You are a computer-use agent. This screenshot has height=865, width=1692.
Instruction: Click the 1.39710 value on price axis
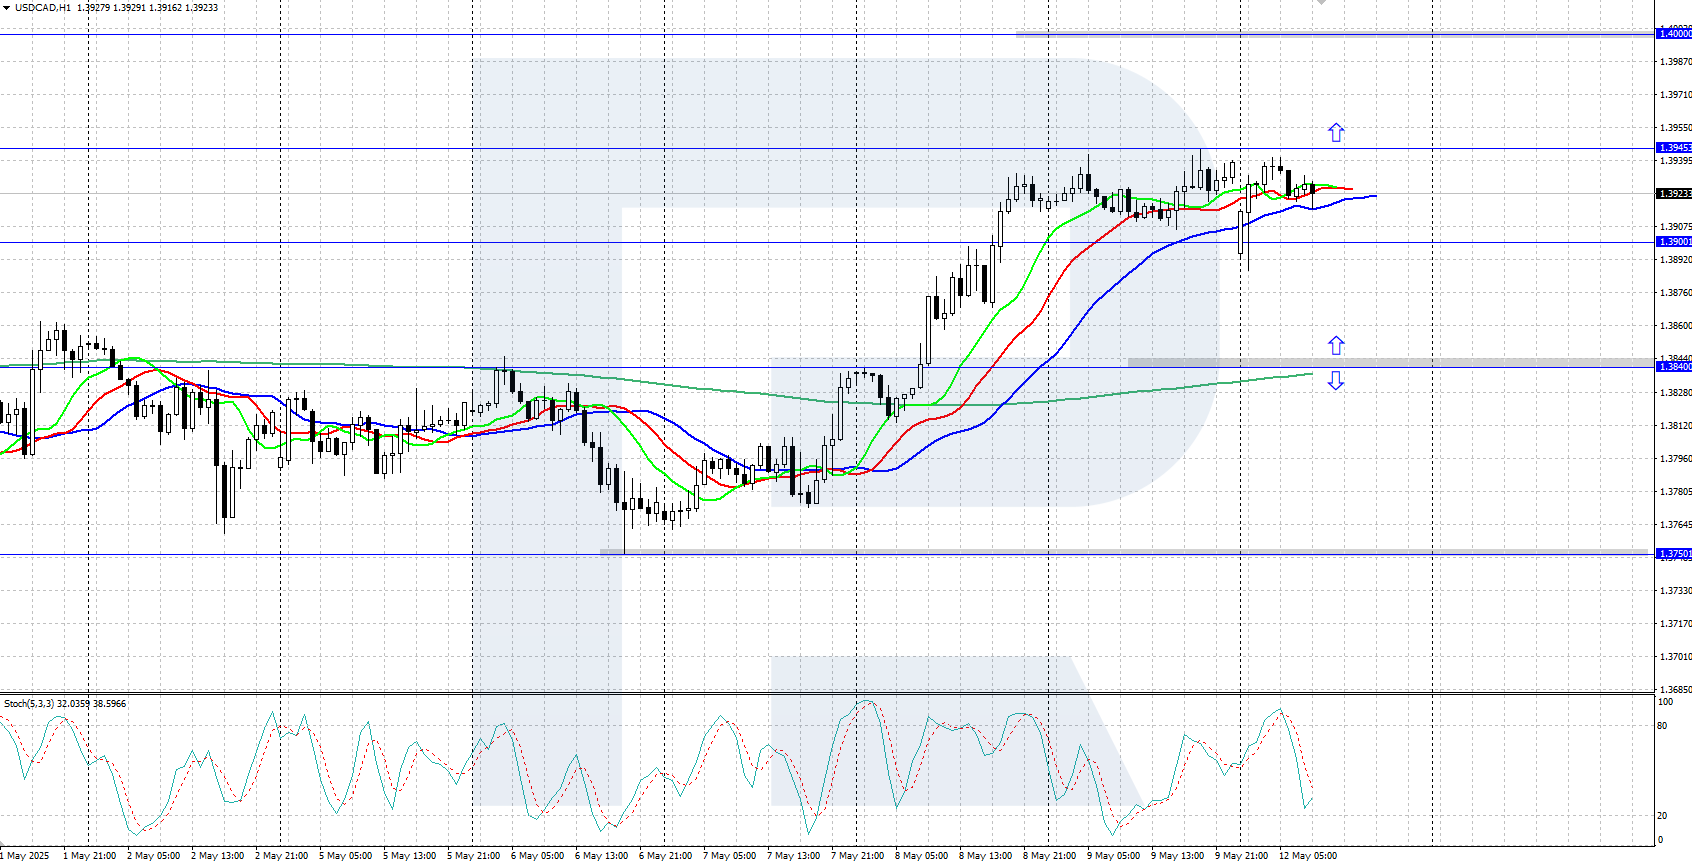1676,95
